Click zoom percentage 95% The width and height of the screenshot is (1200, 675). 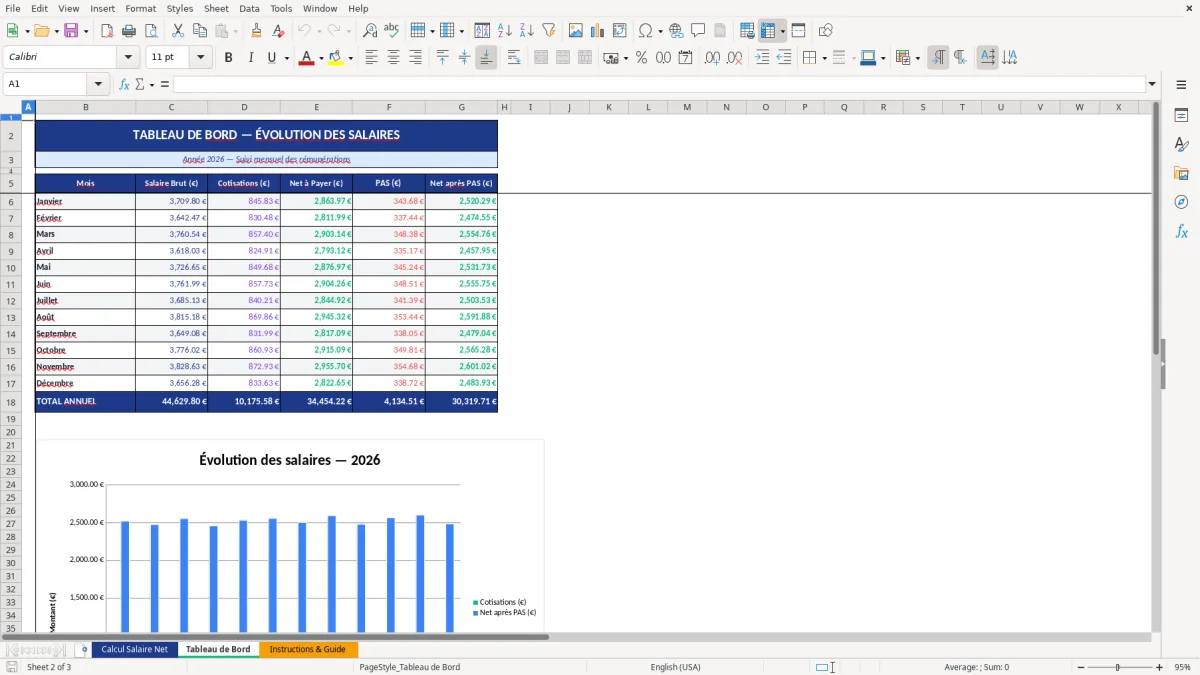1182,667
